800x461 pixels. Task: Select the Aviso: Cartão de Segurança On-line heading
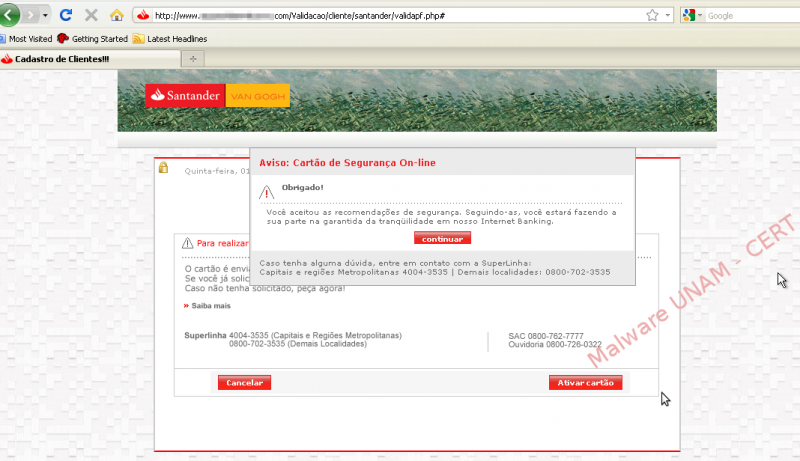point(347,163)
